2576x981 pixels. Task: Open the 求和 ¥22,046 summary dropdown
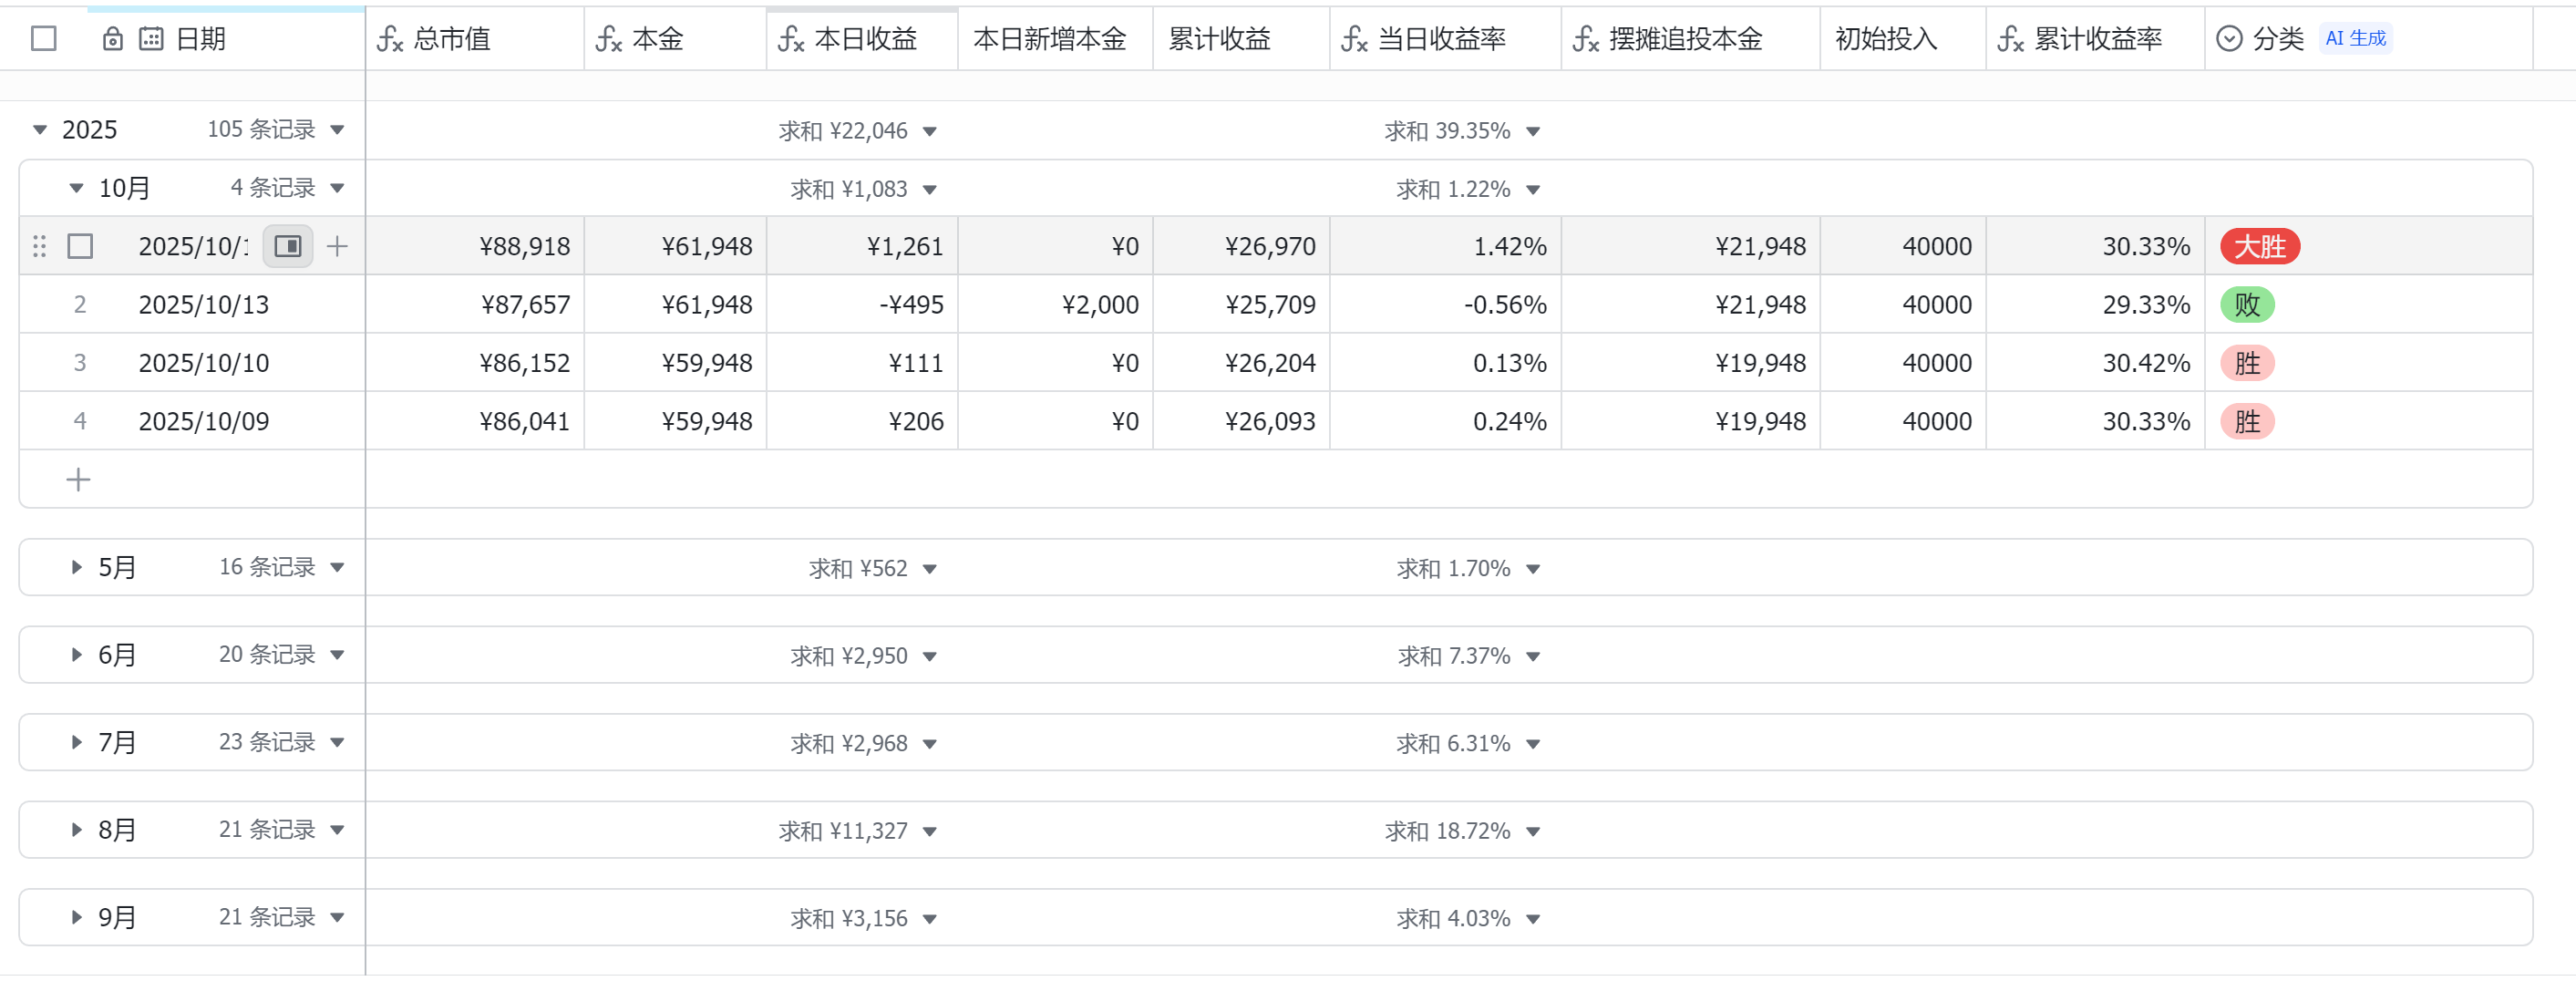[930, 131]
